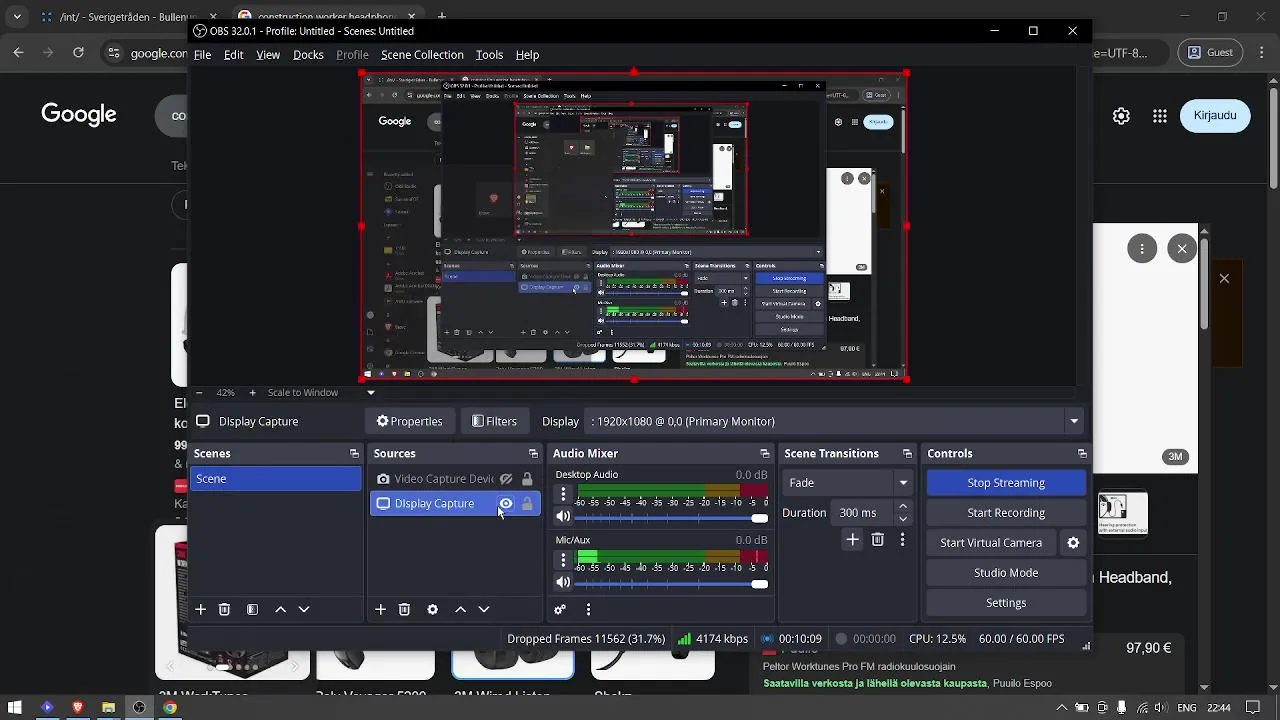Screen dimensions: 1280x720
Task: Toggle lock on Display Capture source
Action: tap(527, 503)
